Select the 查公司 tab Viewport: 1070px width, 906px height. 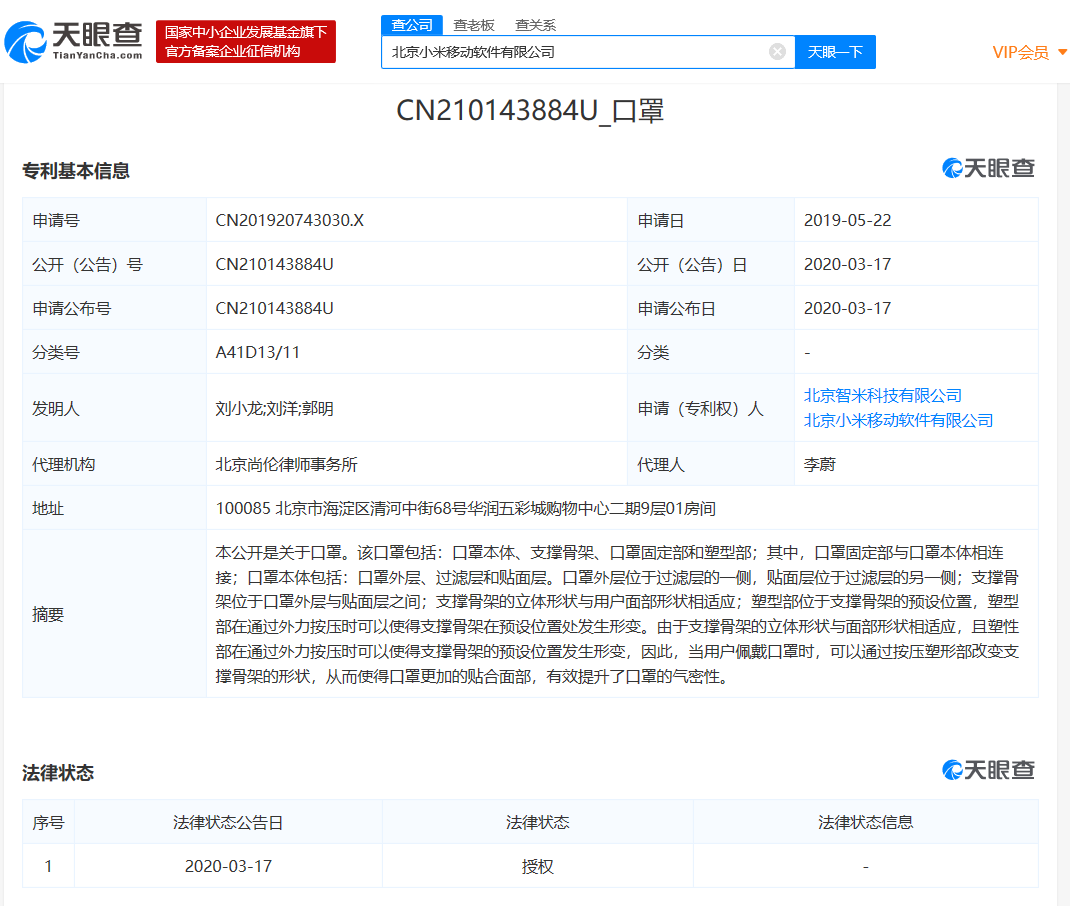[412, 25]
